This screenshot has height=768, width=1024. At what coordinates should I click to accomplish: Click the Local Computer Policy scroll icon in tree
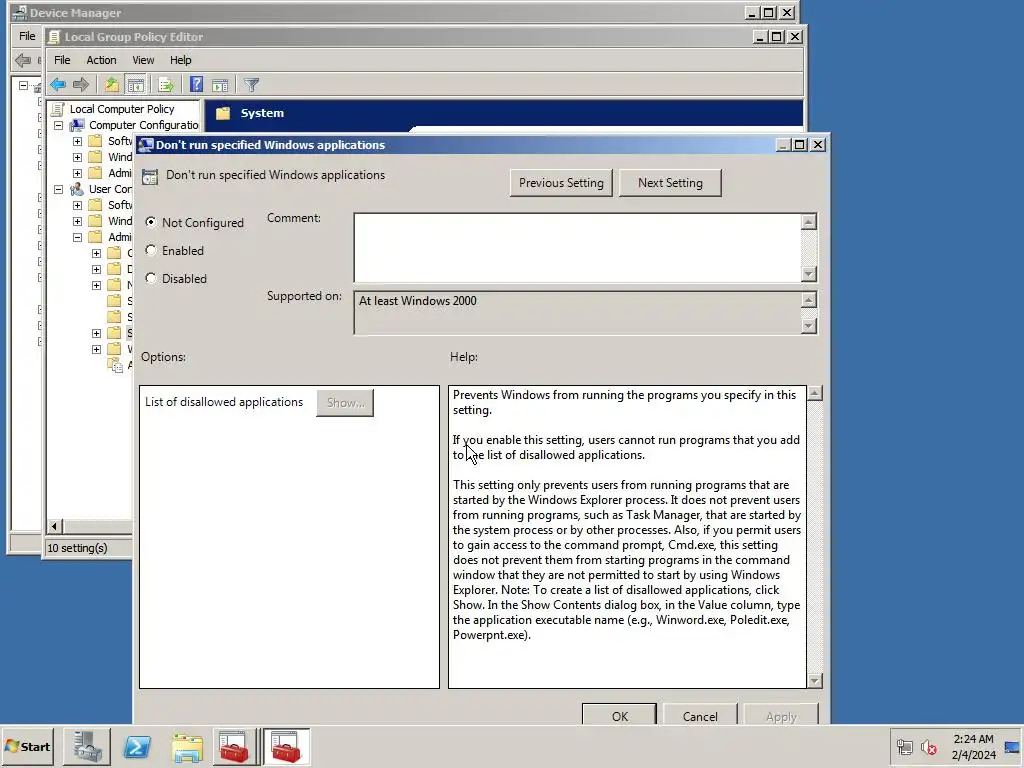tap(58, 109)
